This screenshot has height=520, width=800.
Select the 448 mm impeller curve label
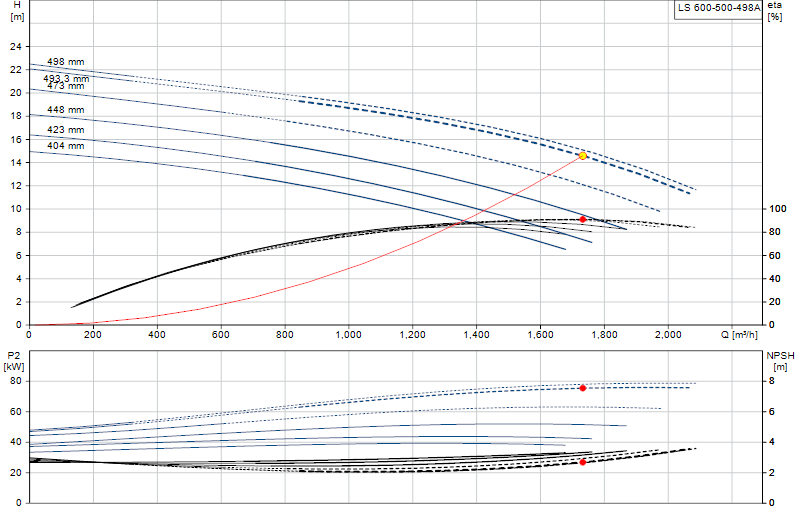[65, 110]
